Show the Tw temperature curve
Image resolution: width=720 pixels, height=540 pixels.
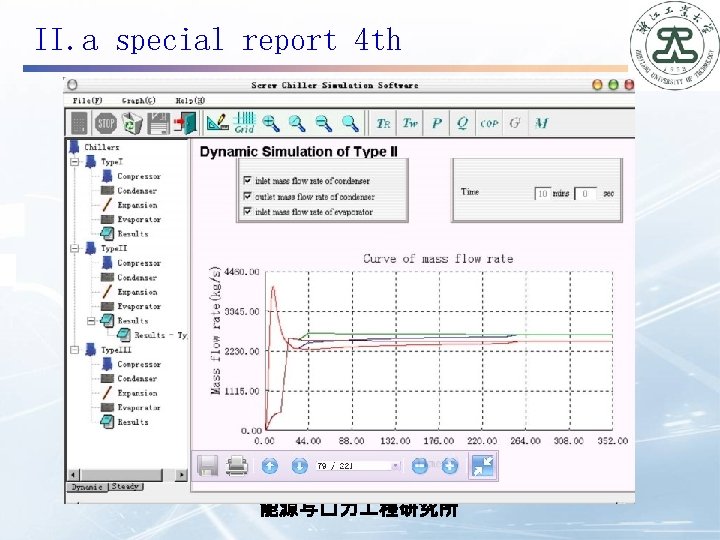point(410,123)
